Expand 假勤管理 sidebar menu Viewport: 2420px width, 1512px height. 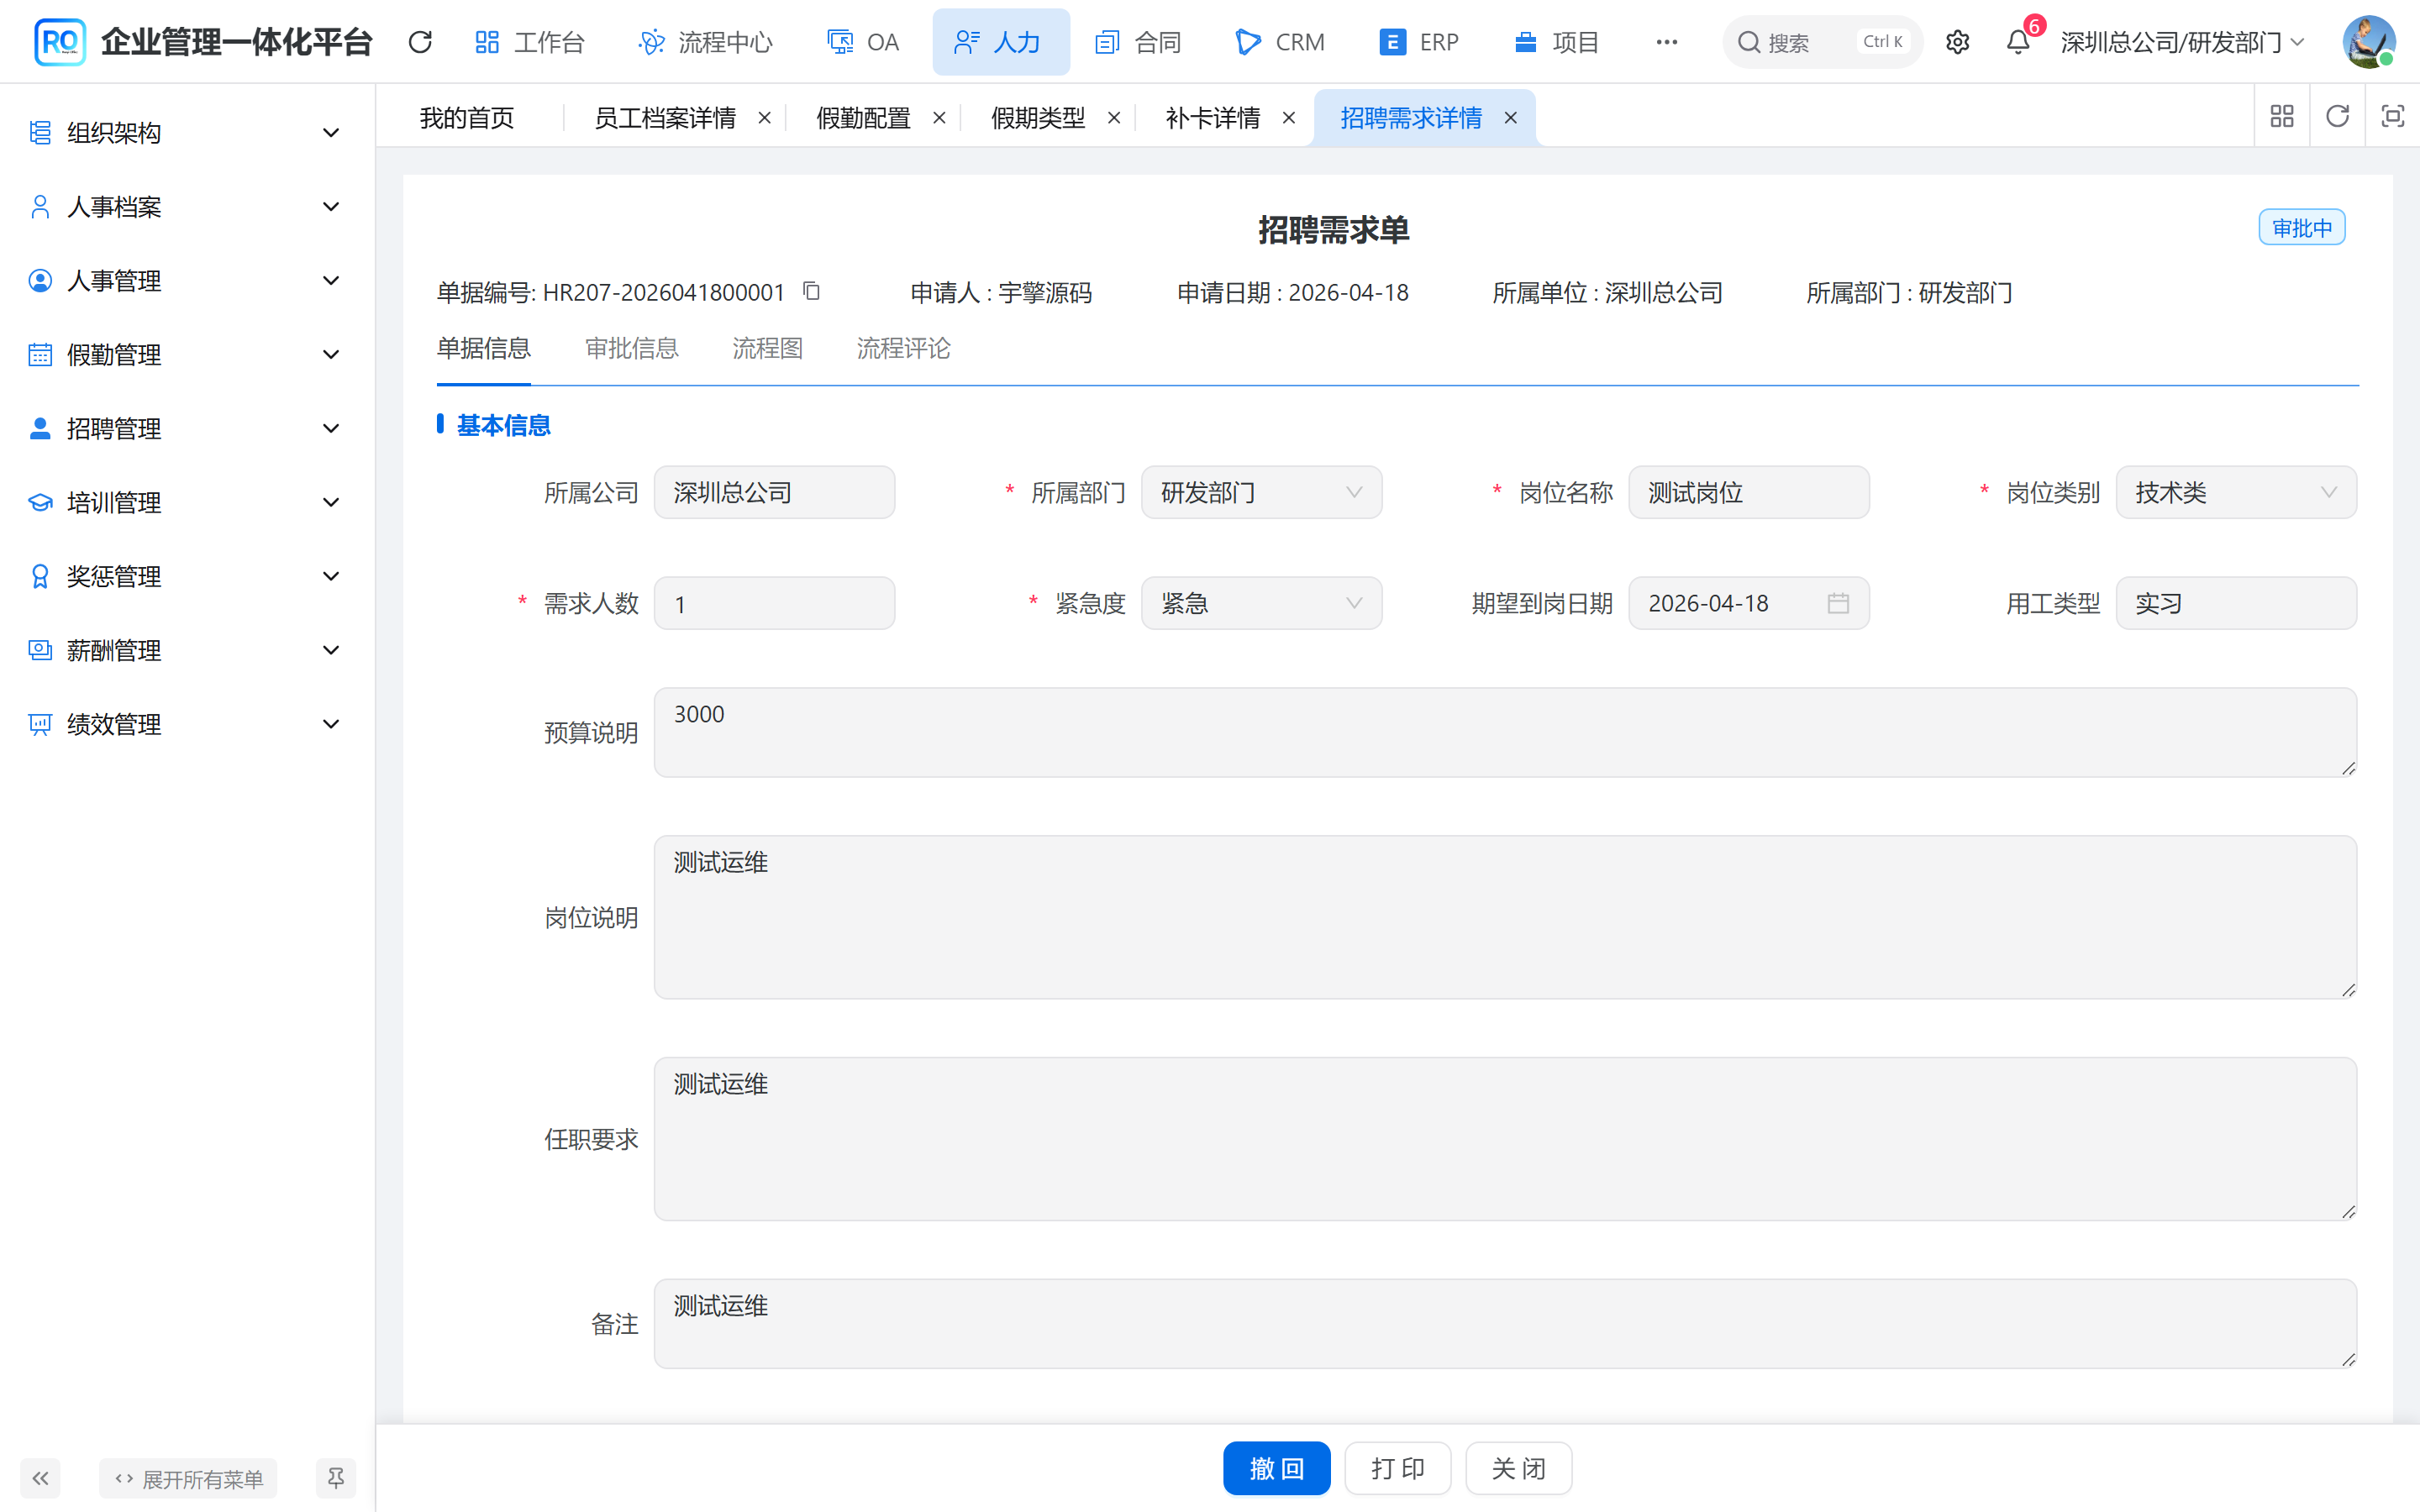point(187,355)
